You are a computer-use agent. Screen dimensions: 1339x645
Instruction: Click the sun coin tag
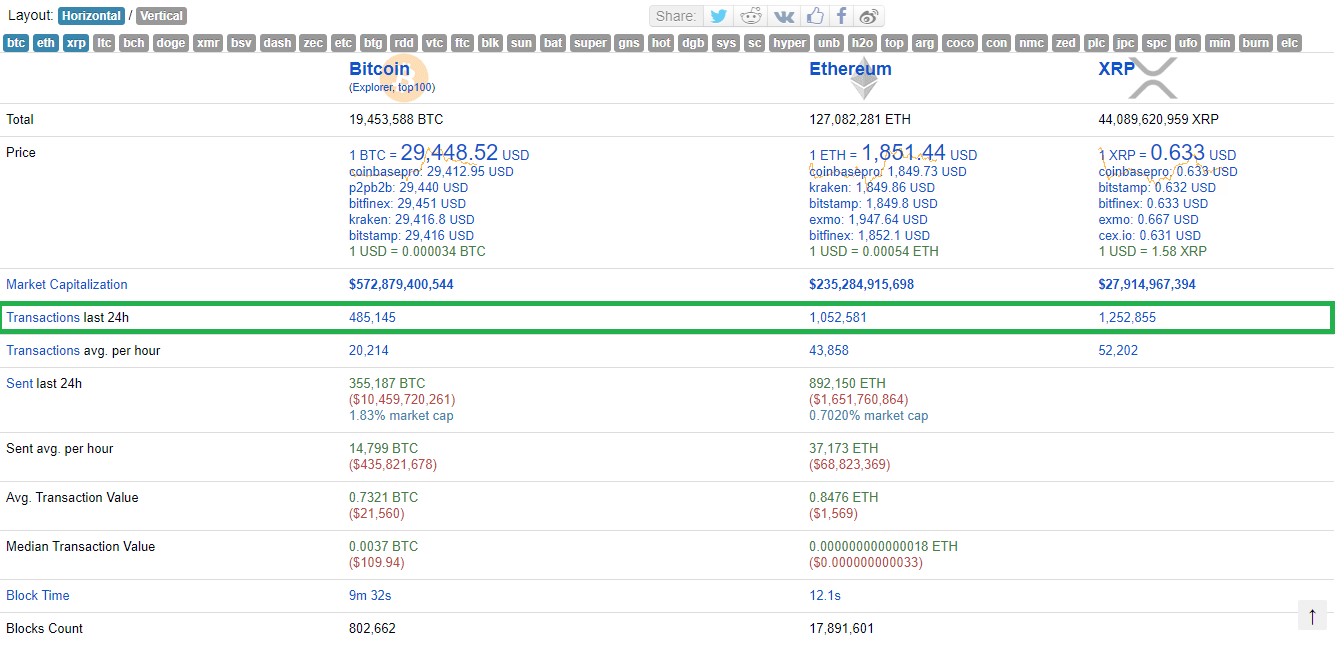521,43
